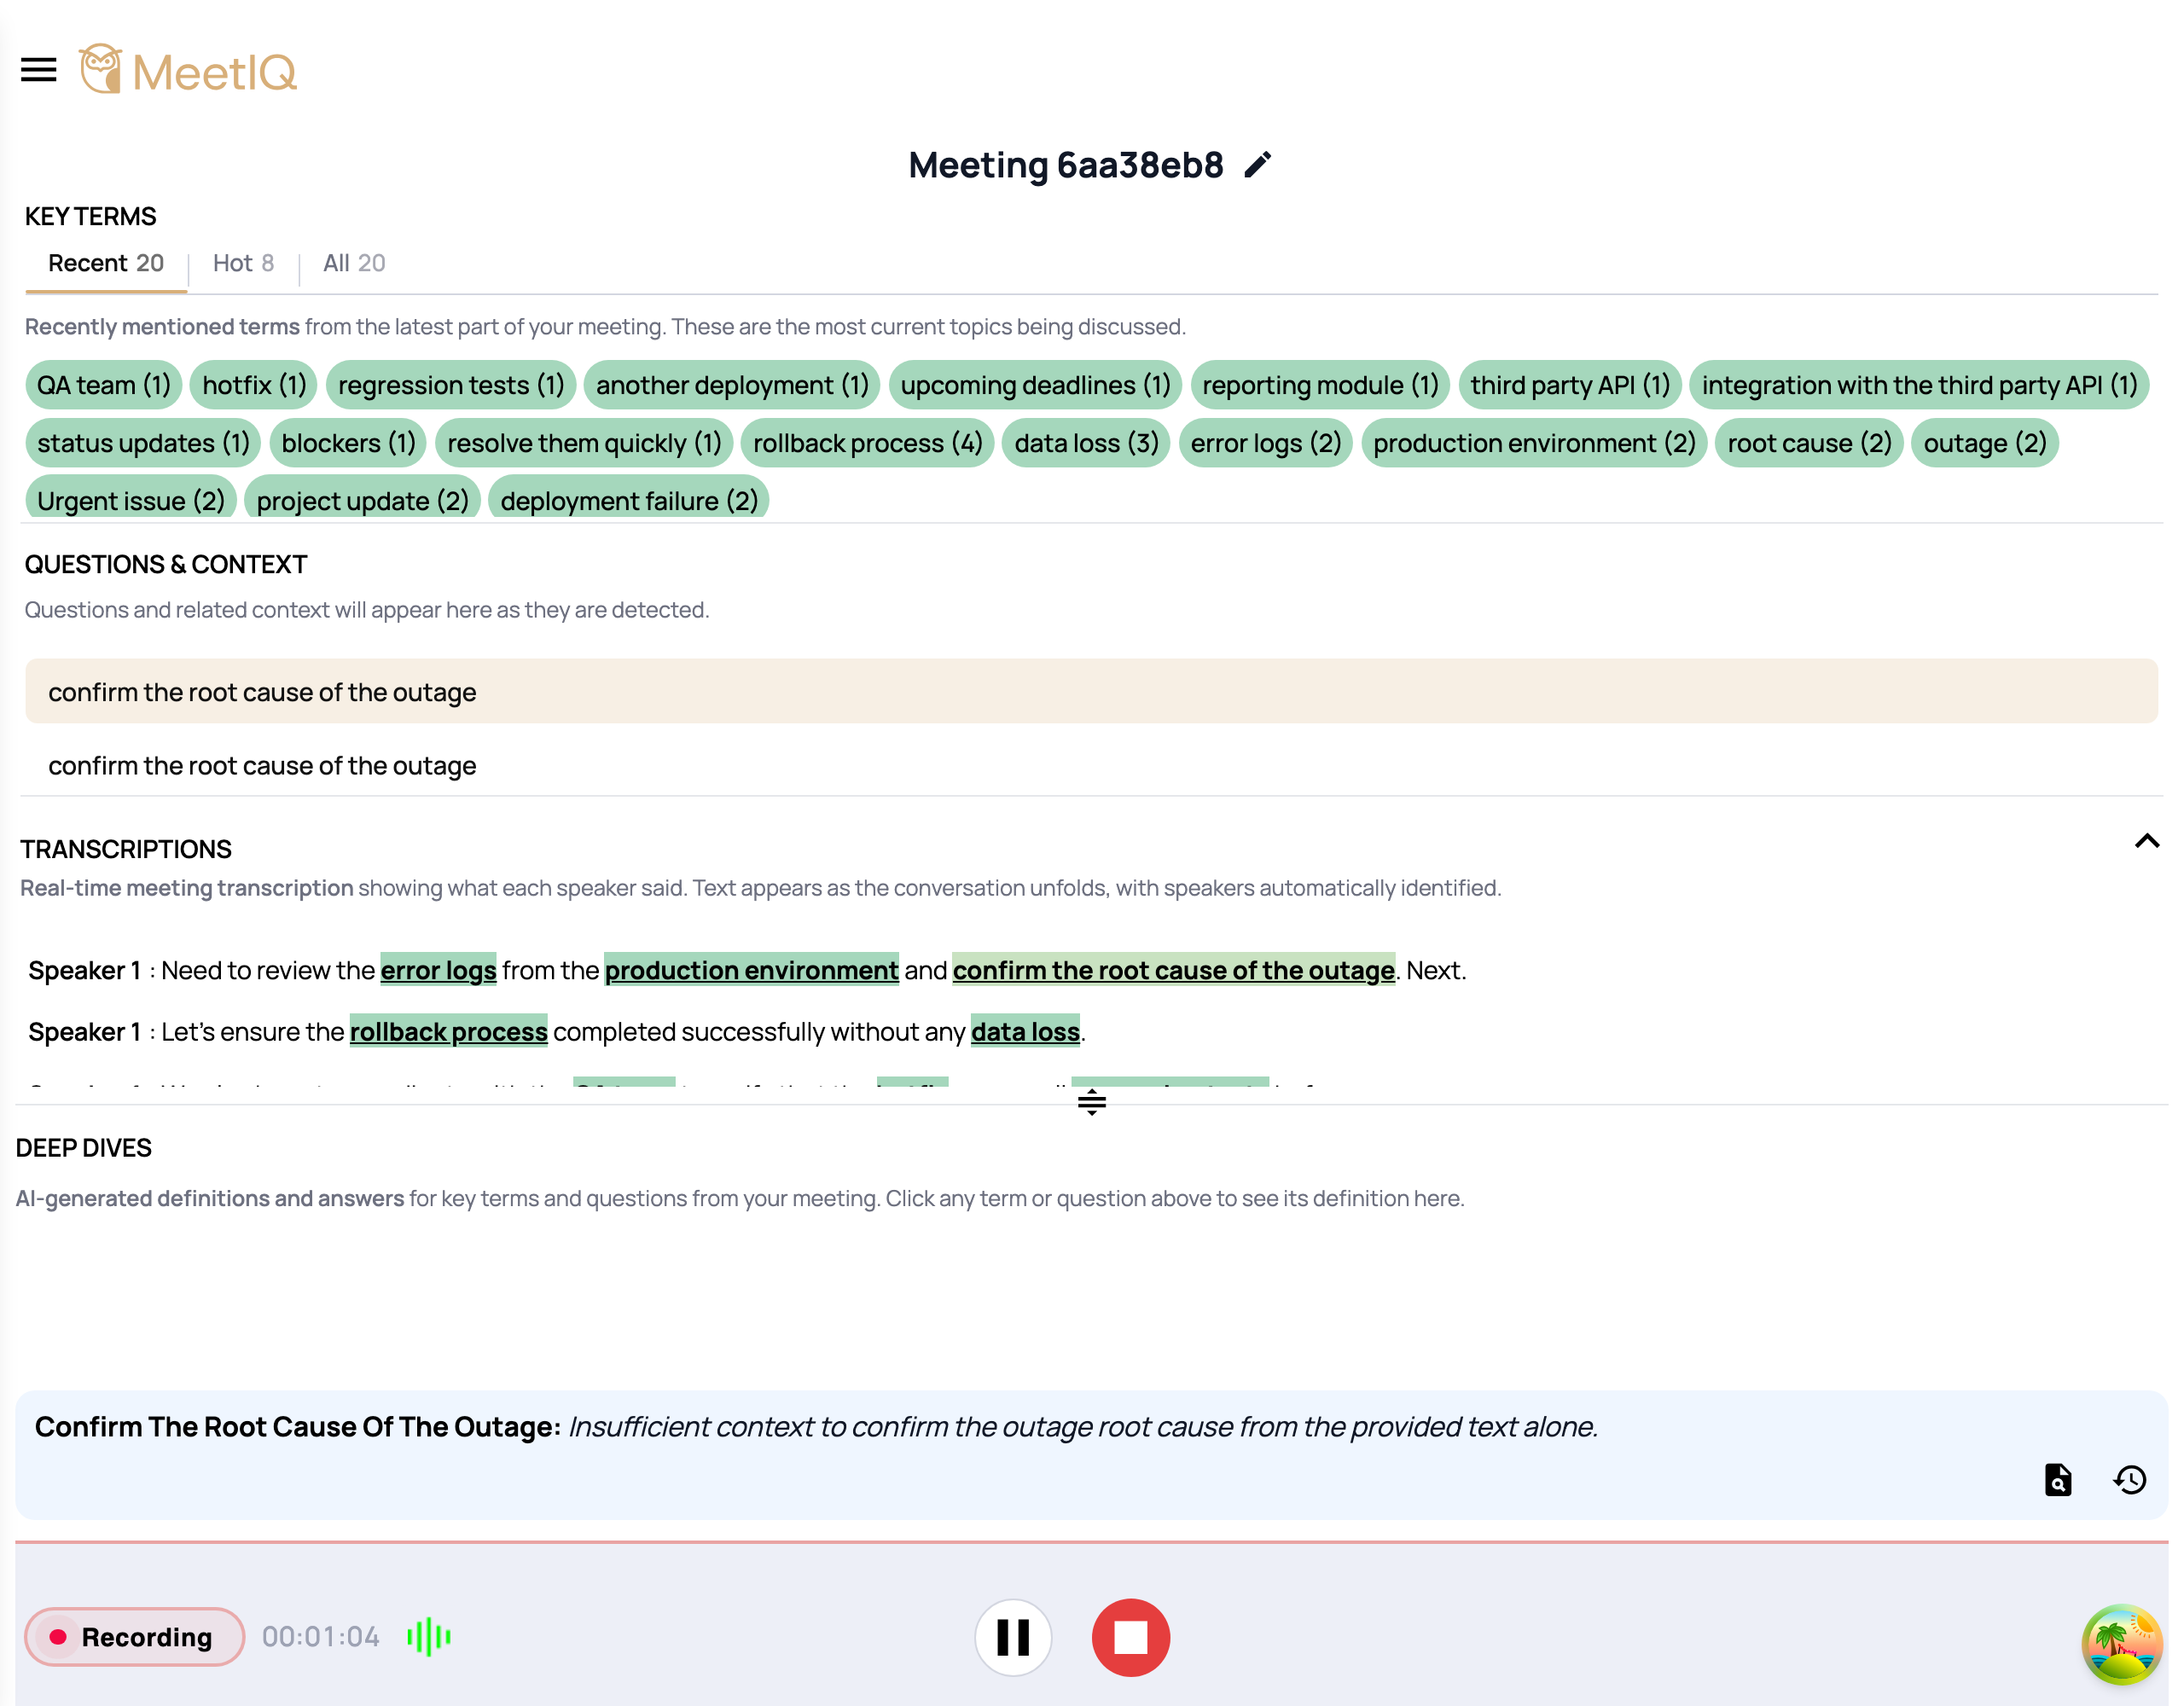
Task: Switch to the Hot 8 tab
Action: point(243,263)
